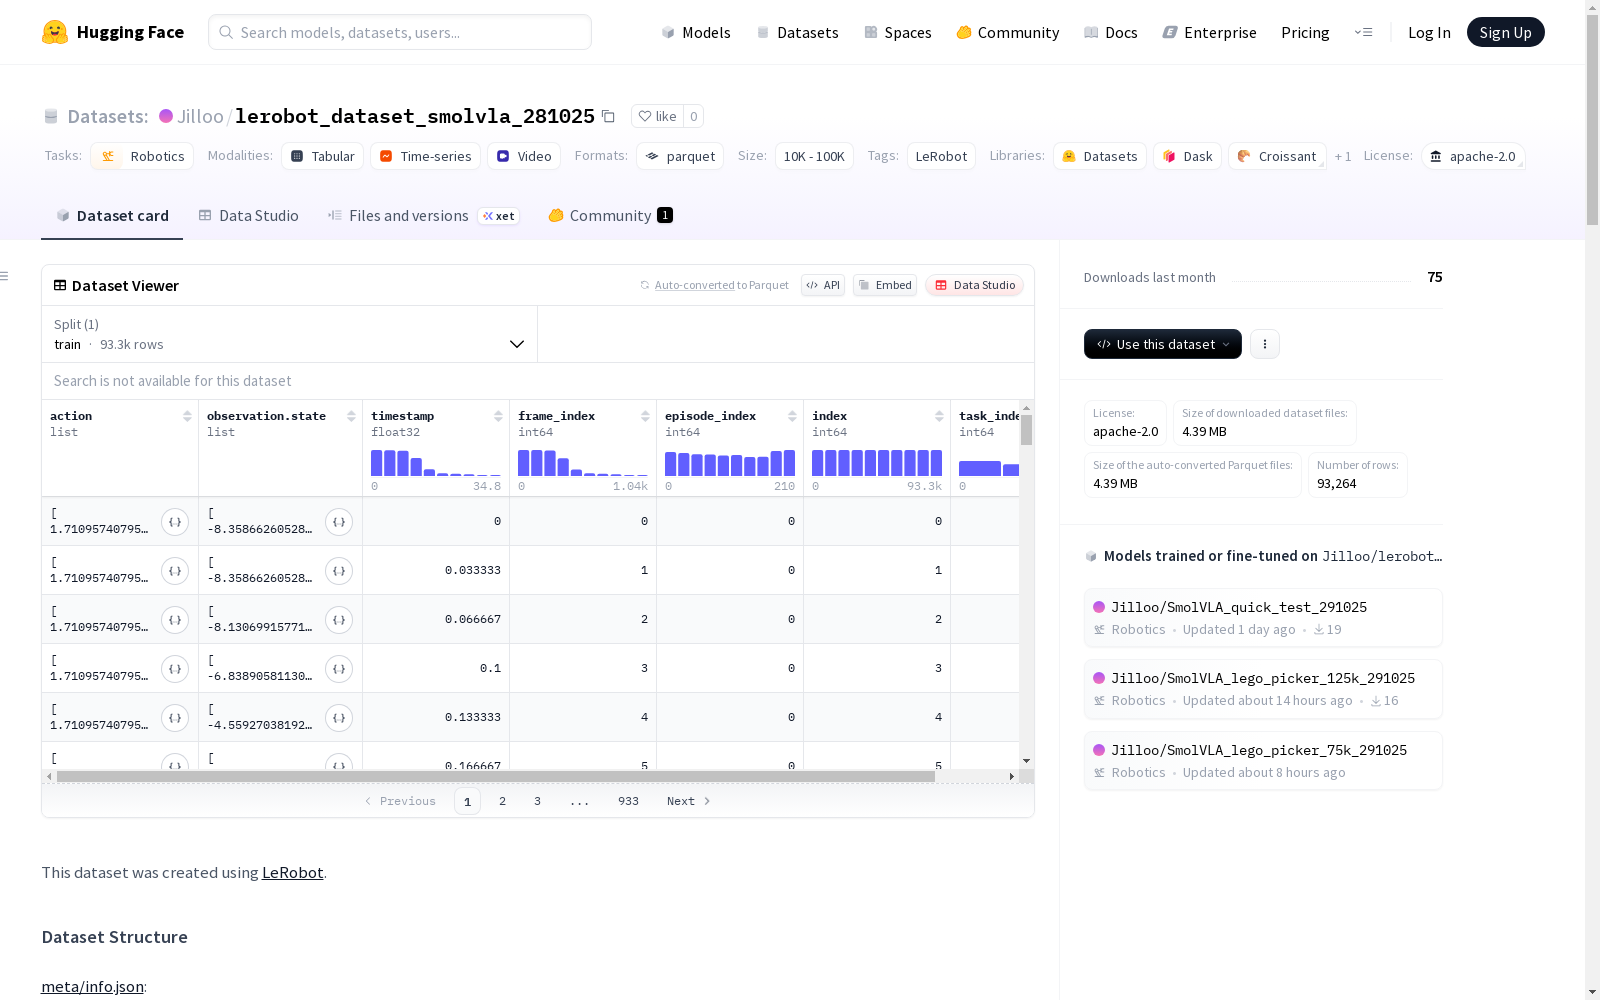Open the left sidebar table-of-contents icon
This screenshot has height=1000, width=1600.
click(x=5, y=276)
